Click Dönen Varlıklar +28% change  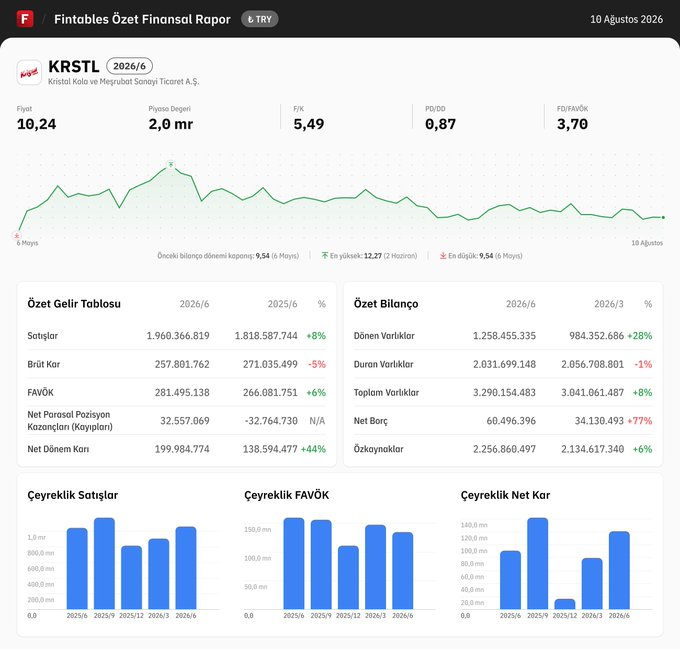tap(640, 336)
